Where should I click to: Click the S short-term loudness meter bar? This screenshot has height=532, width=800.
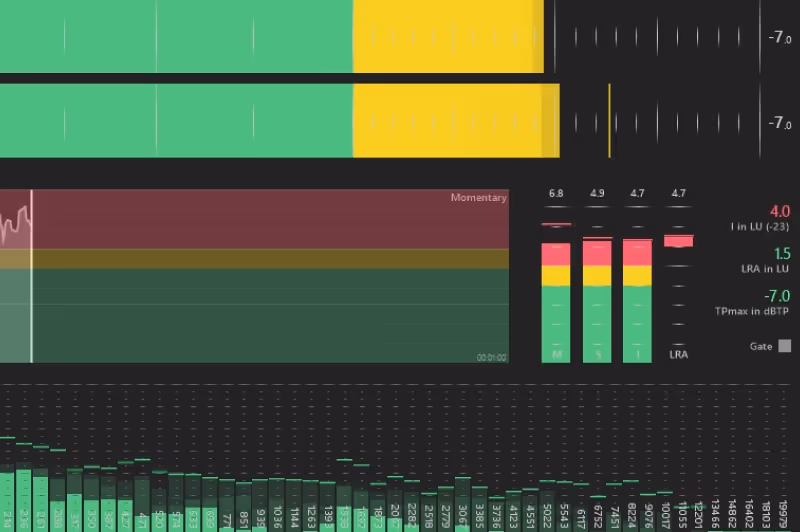click(x=597, y=300)
